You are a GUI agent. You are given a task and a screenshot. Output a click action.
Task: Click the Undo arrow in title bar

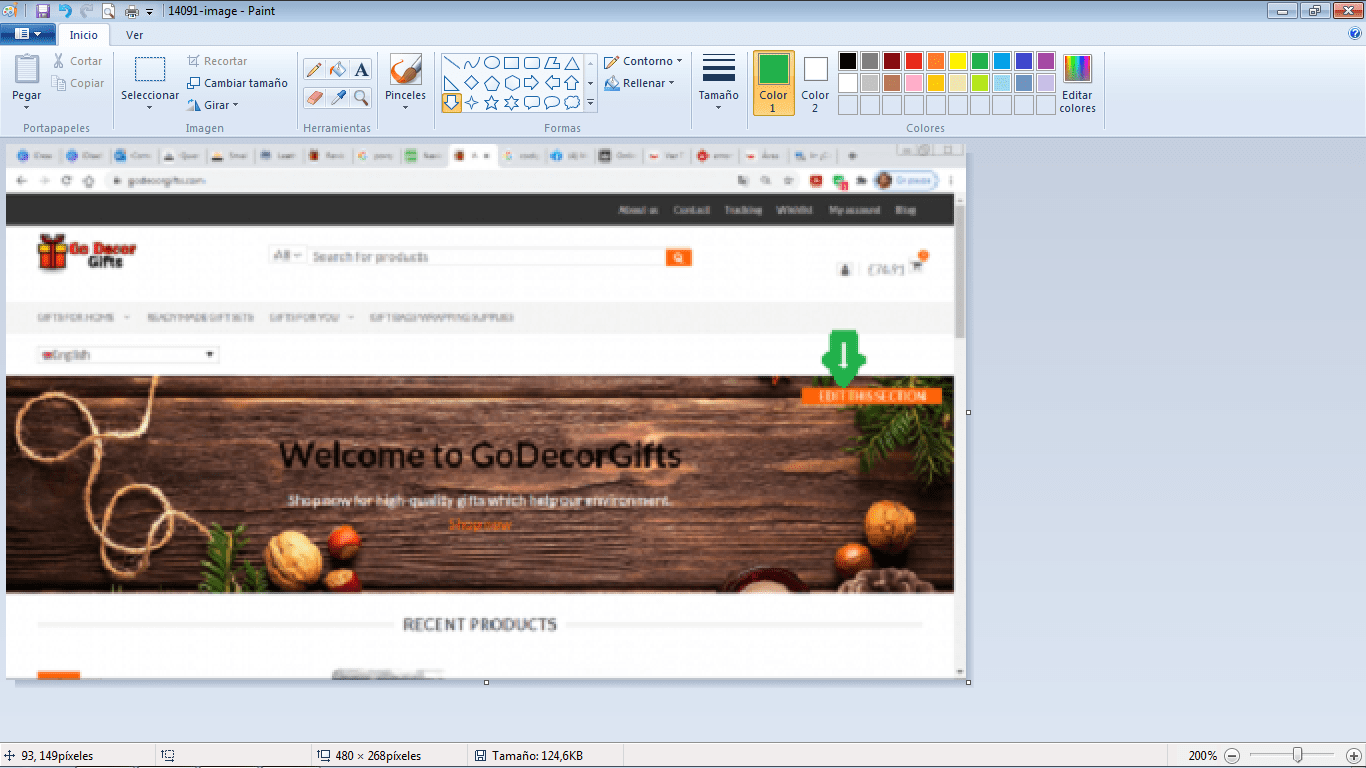click(x=65, y=11)
